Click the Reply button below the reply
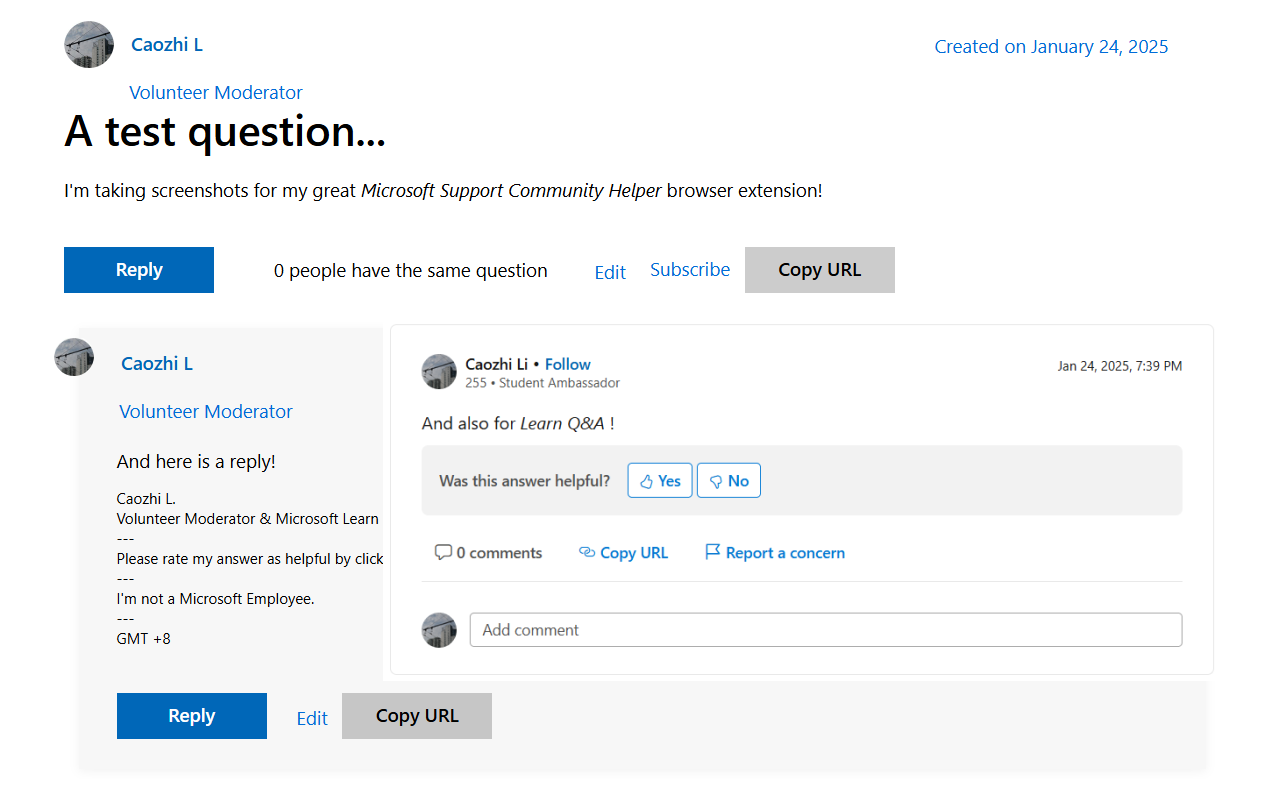Image resolution: width=1280 pixels, height=800 pixels. click(x=192, y=716)
